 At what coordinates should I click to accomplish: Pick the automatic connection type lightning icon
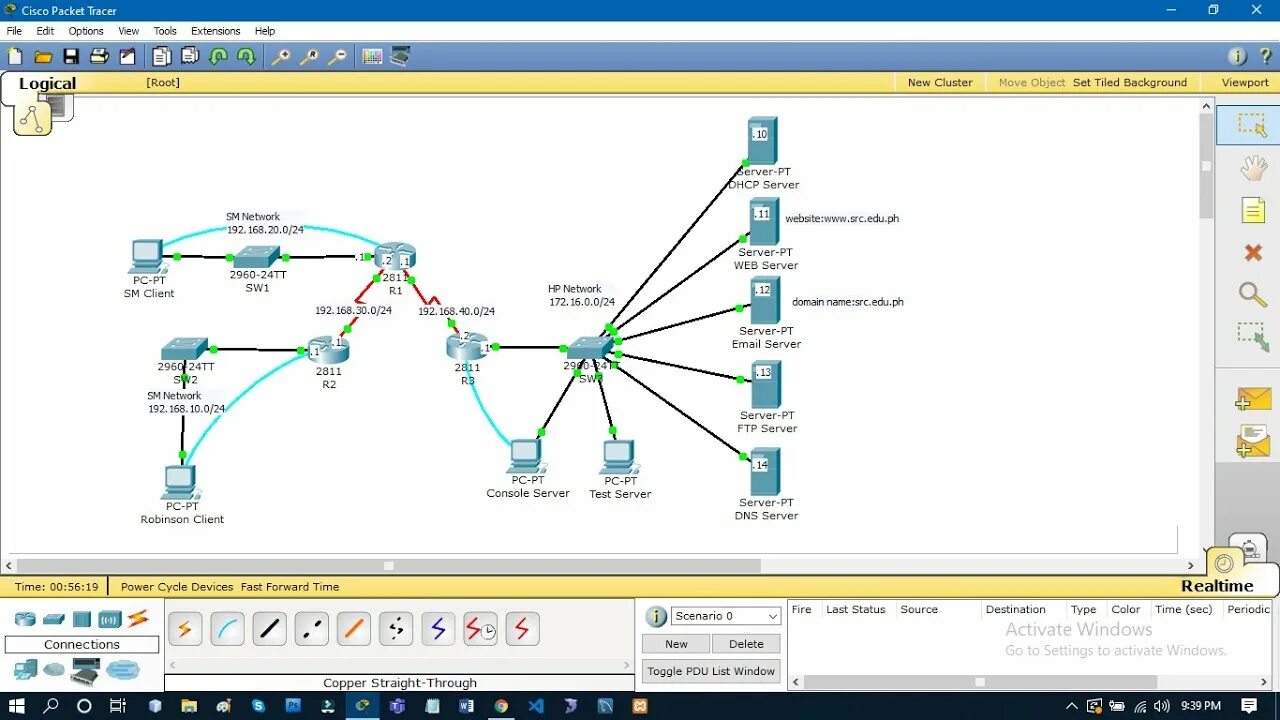(x=185, y=629)
